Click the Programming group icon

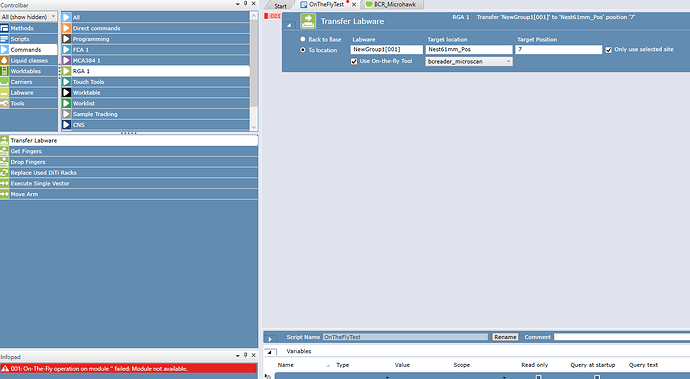tap(66, 39)
